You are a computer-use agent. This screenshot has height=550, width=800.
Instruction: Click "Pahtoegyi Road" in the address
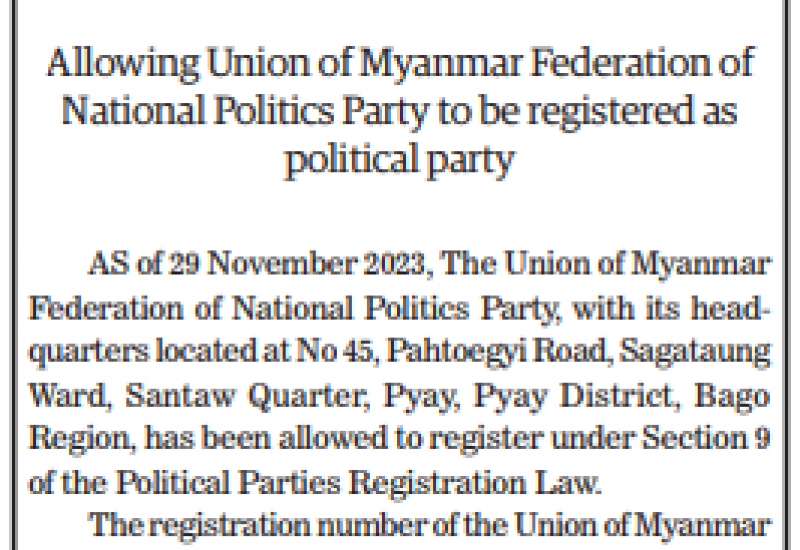(495, 352)
